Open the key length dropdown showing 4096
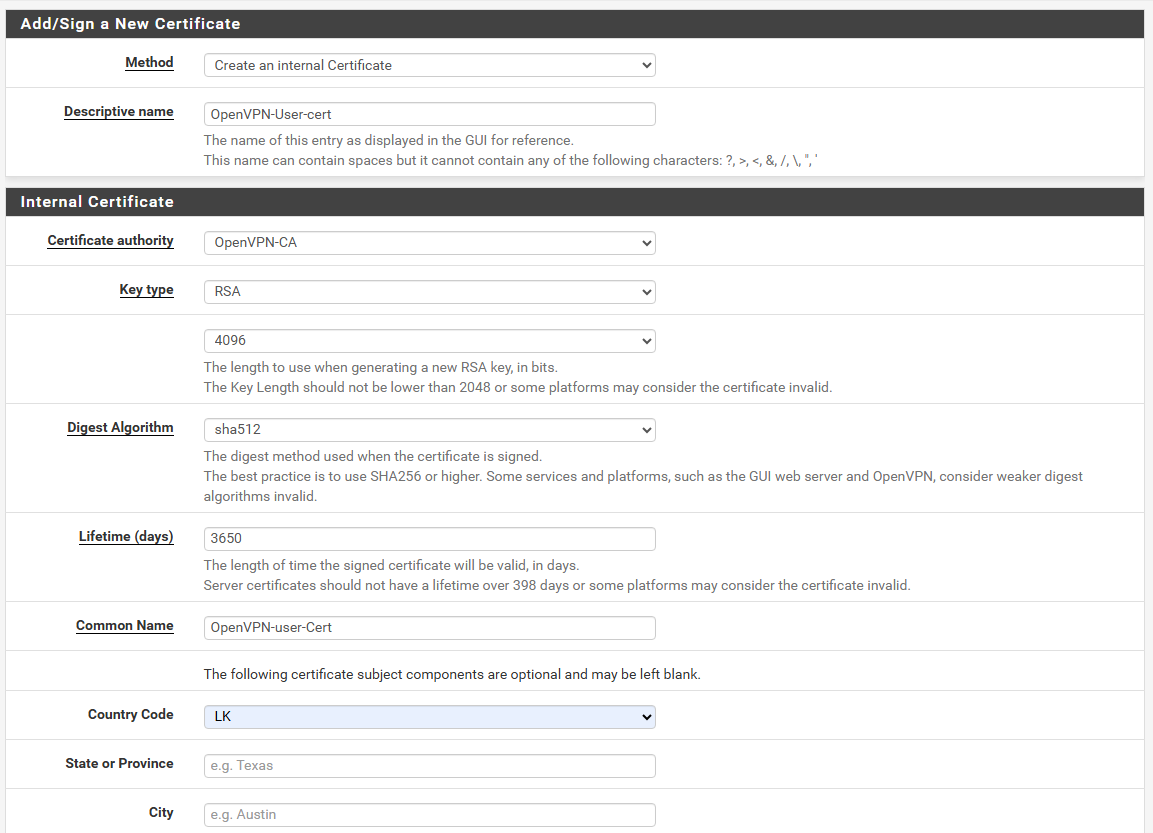This screenshot has height=833, width=1153. coord(429,340)
